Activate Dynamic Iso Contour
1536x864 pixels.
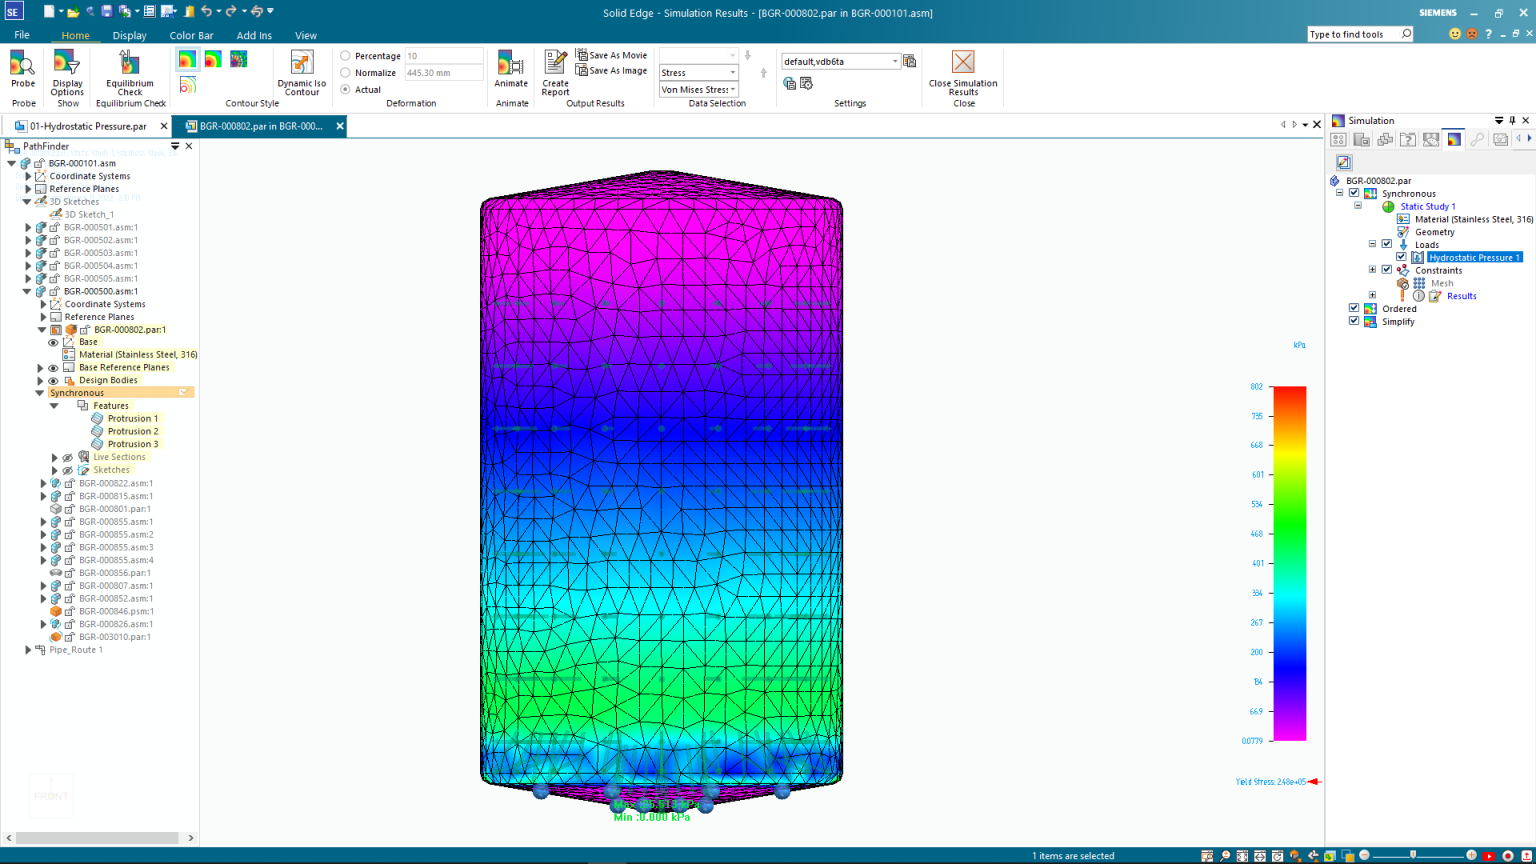pos(300,70)
